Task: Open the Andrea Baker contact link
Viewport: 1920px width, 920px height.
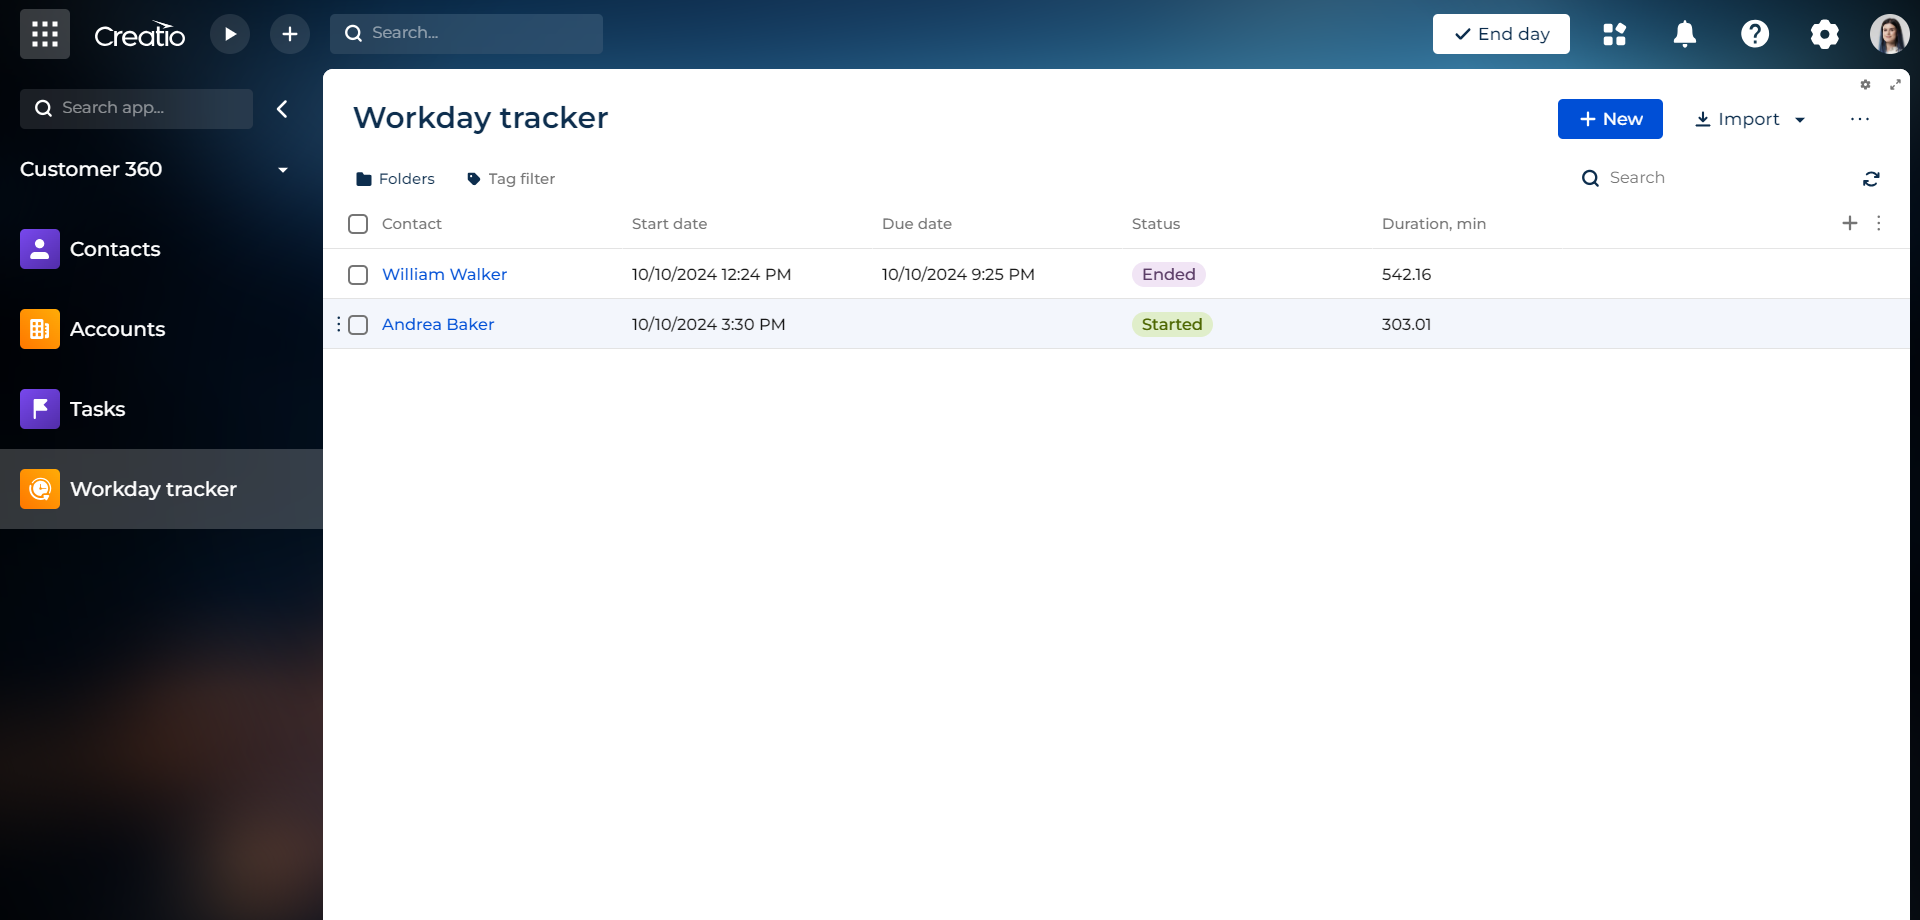Action: click(x=438, y=324)
